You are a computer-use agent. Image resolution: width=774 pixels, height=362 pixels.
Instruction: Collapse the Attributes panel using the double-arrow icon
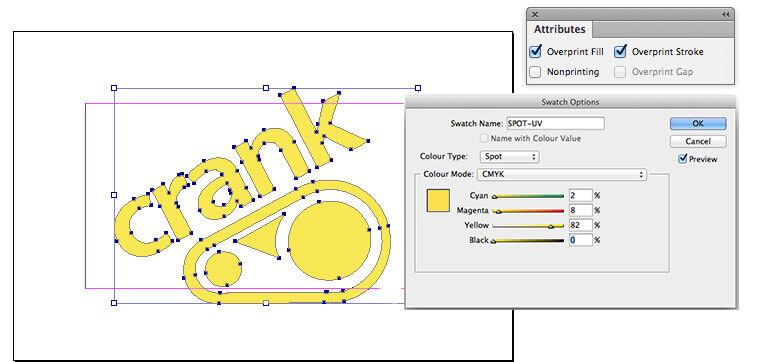coord(725,15)
